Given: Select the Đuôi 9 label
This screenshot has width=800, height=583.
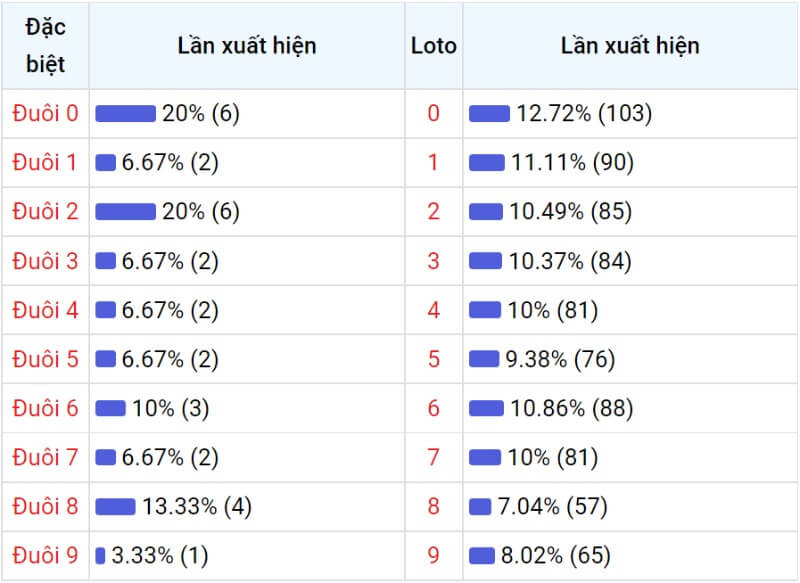Looking at the screenshot, I should tap(45, 555).
